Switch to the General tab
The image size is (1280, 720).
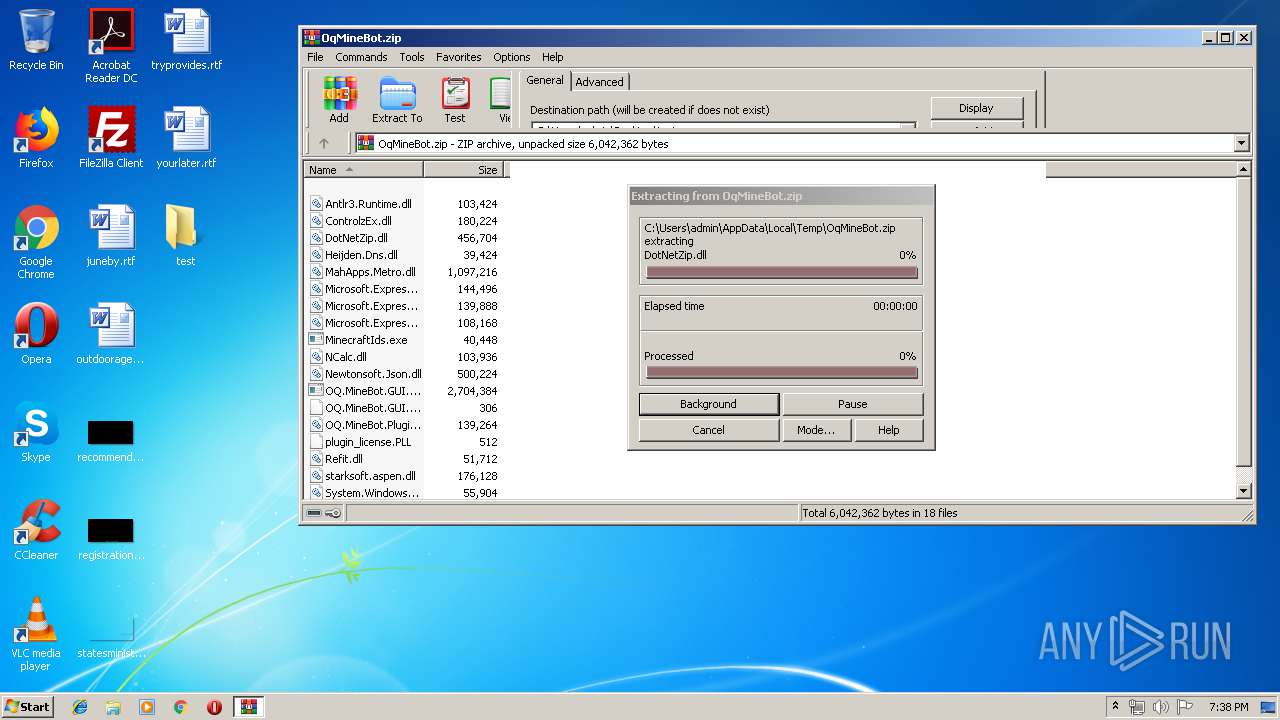click(x=545, y=80)
